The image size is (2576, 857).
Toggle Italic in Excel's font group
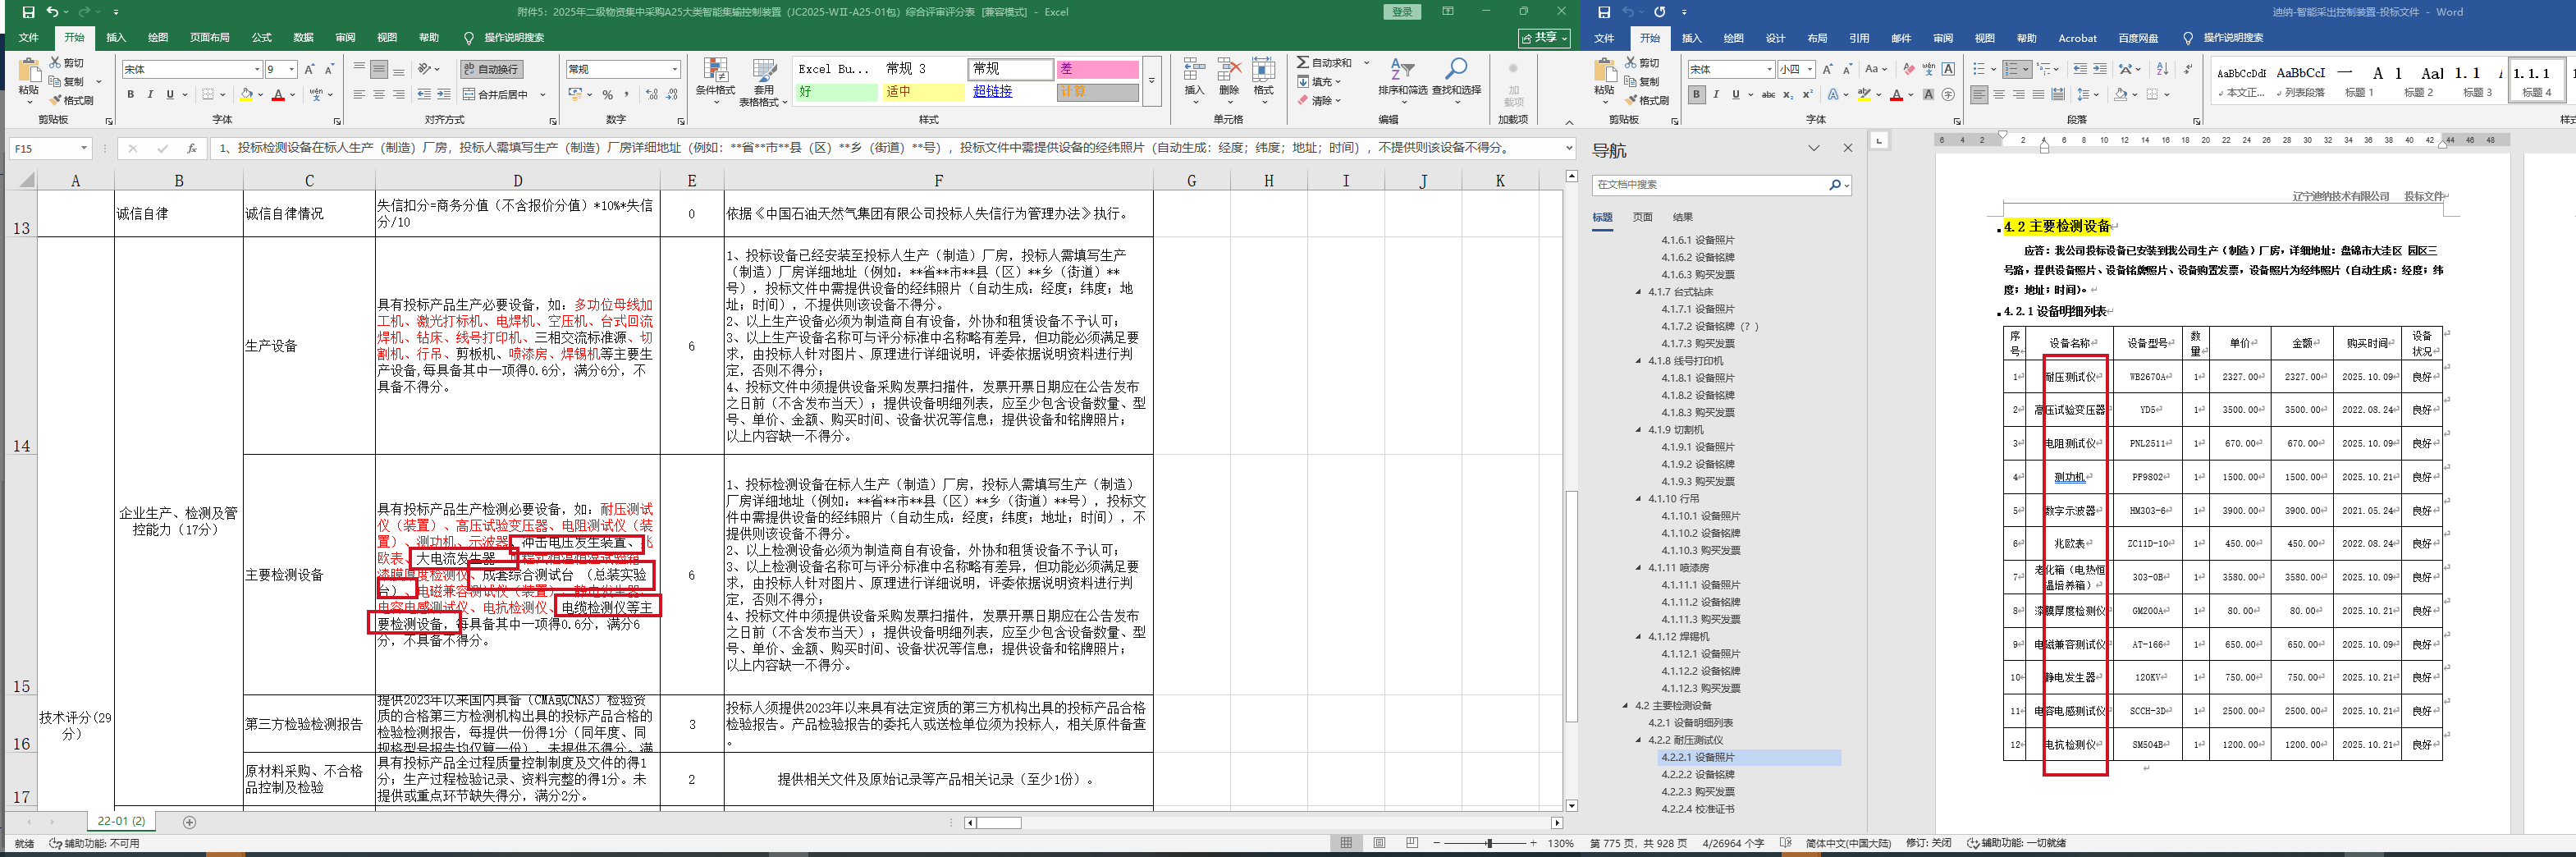tap(150, 95)
